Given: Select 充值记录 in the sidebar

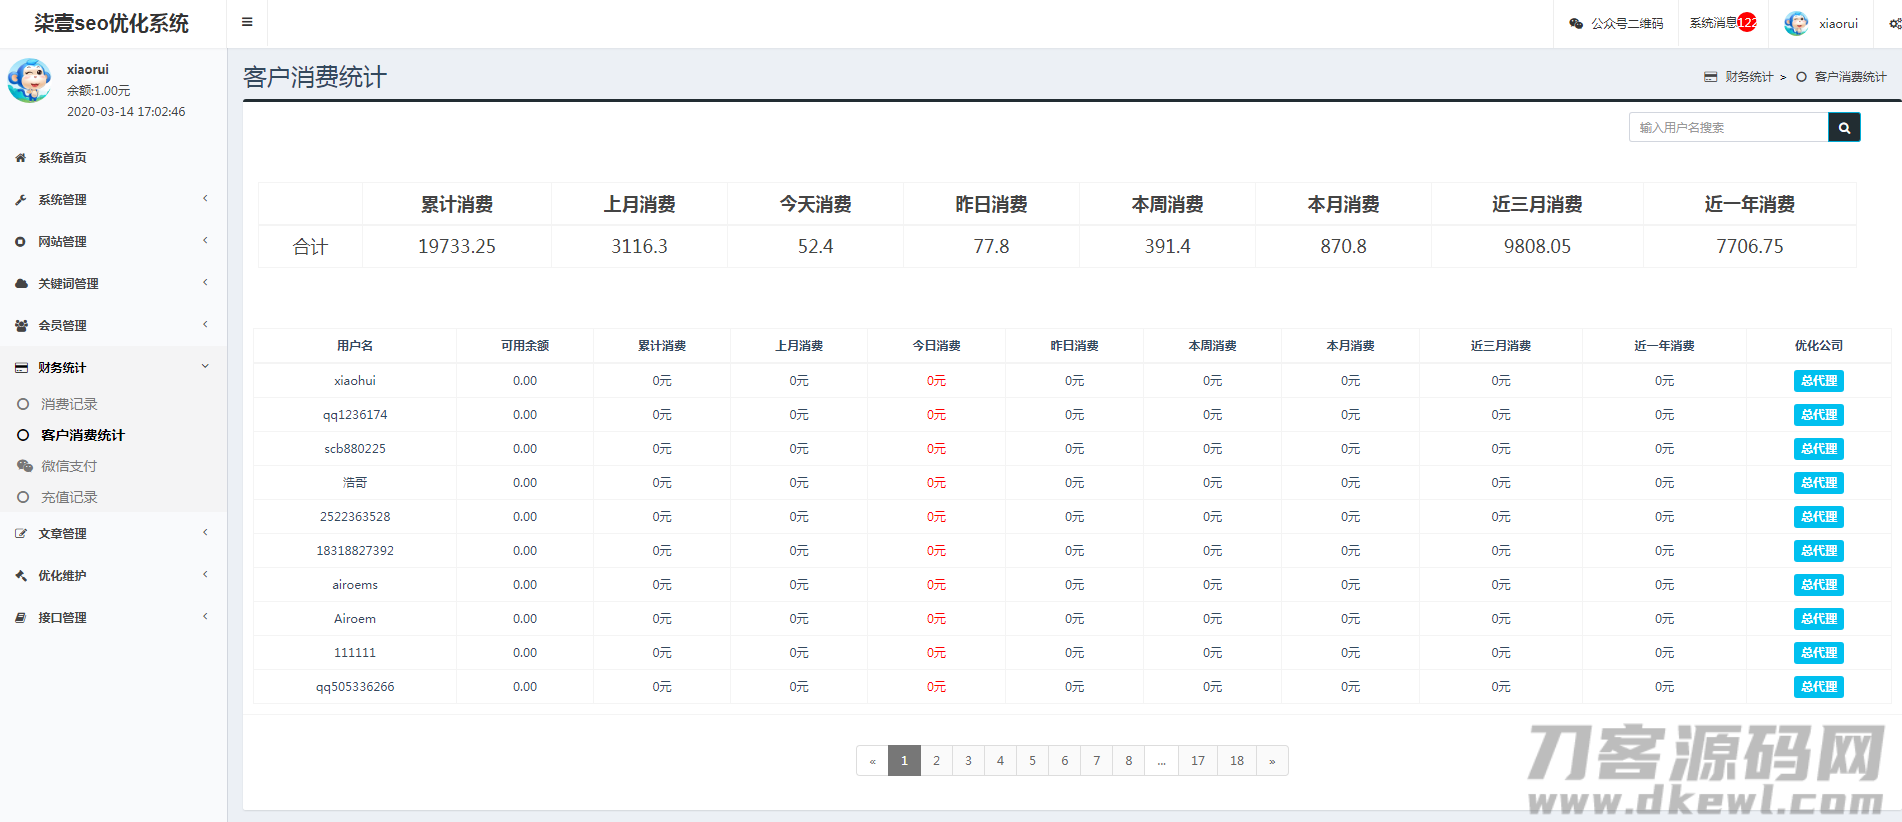Looking at the screenshot, I should click(x=69, y=497).
